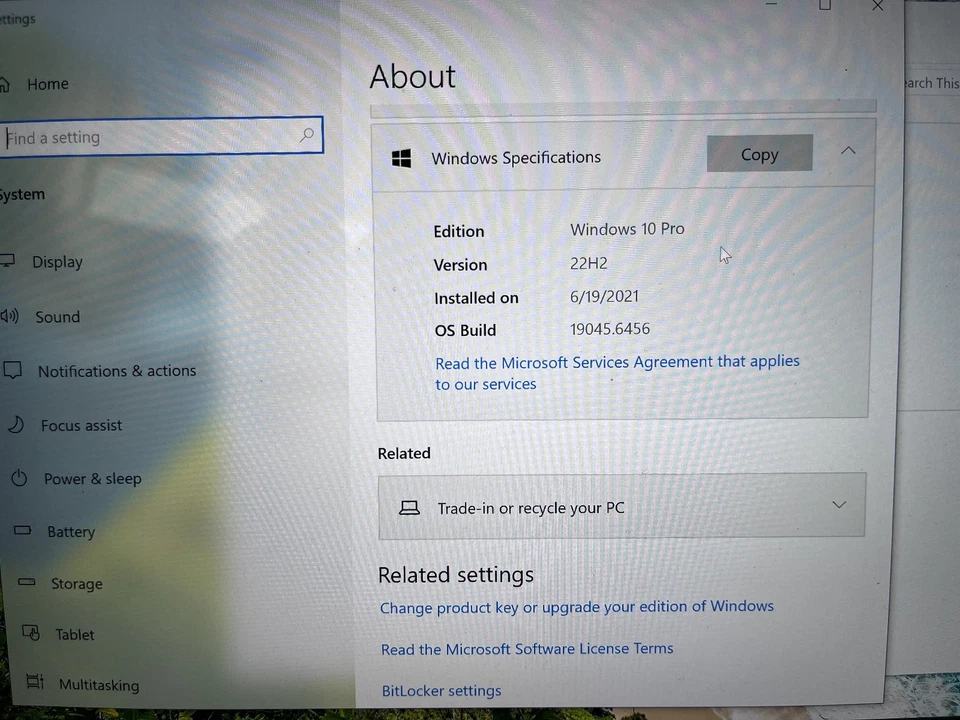Read the Microsoft Software License Terms
960x720 pixels.
(x=526, y=648)
